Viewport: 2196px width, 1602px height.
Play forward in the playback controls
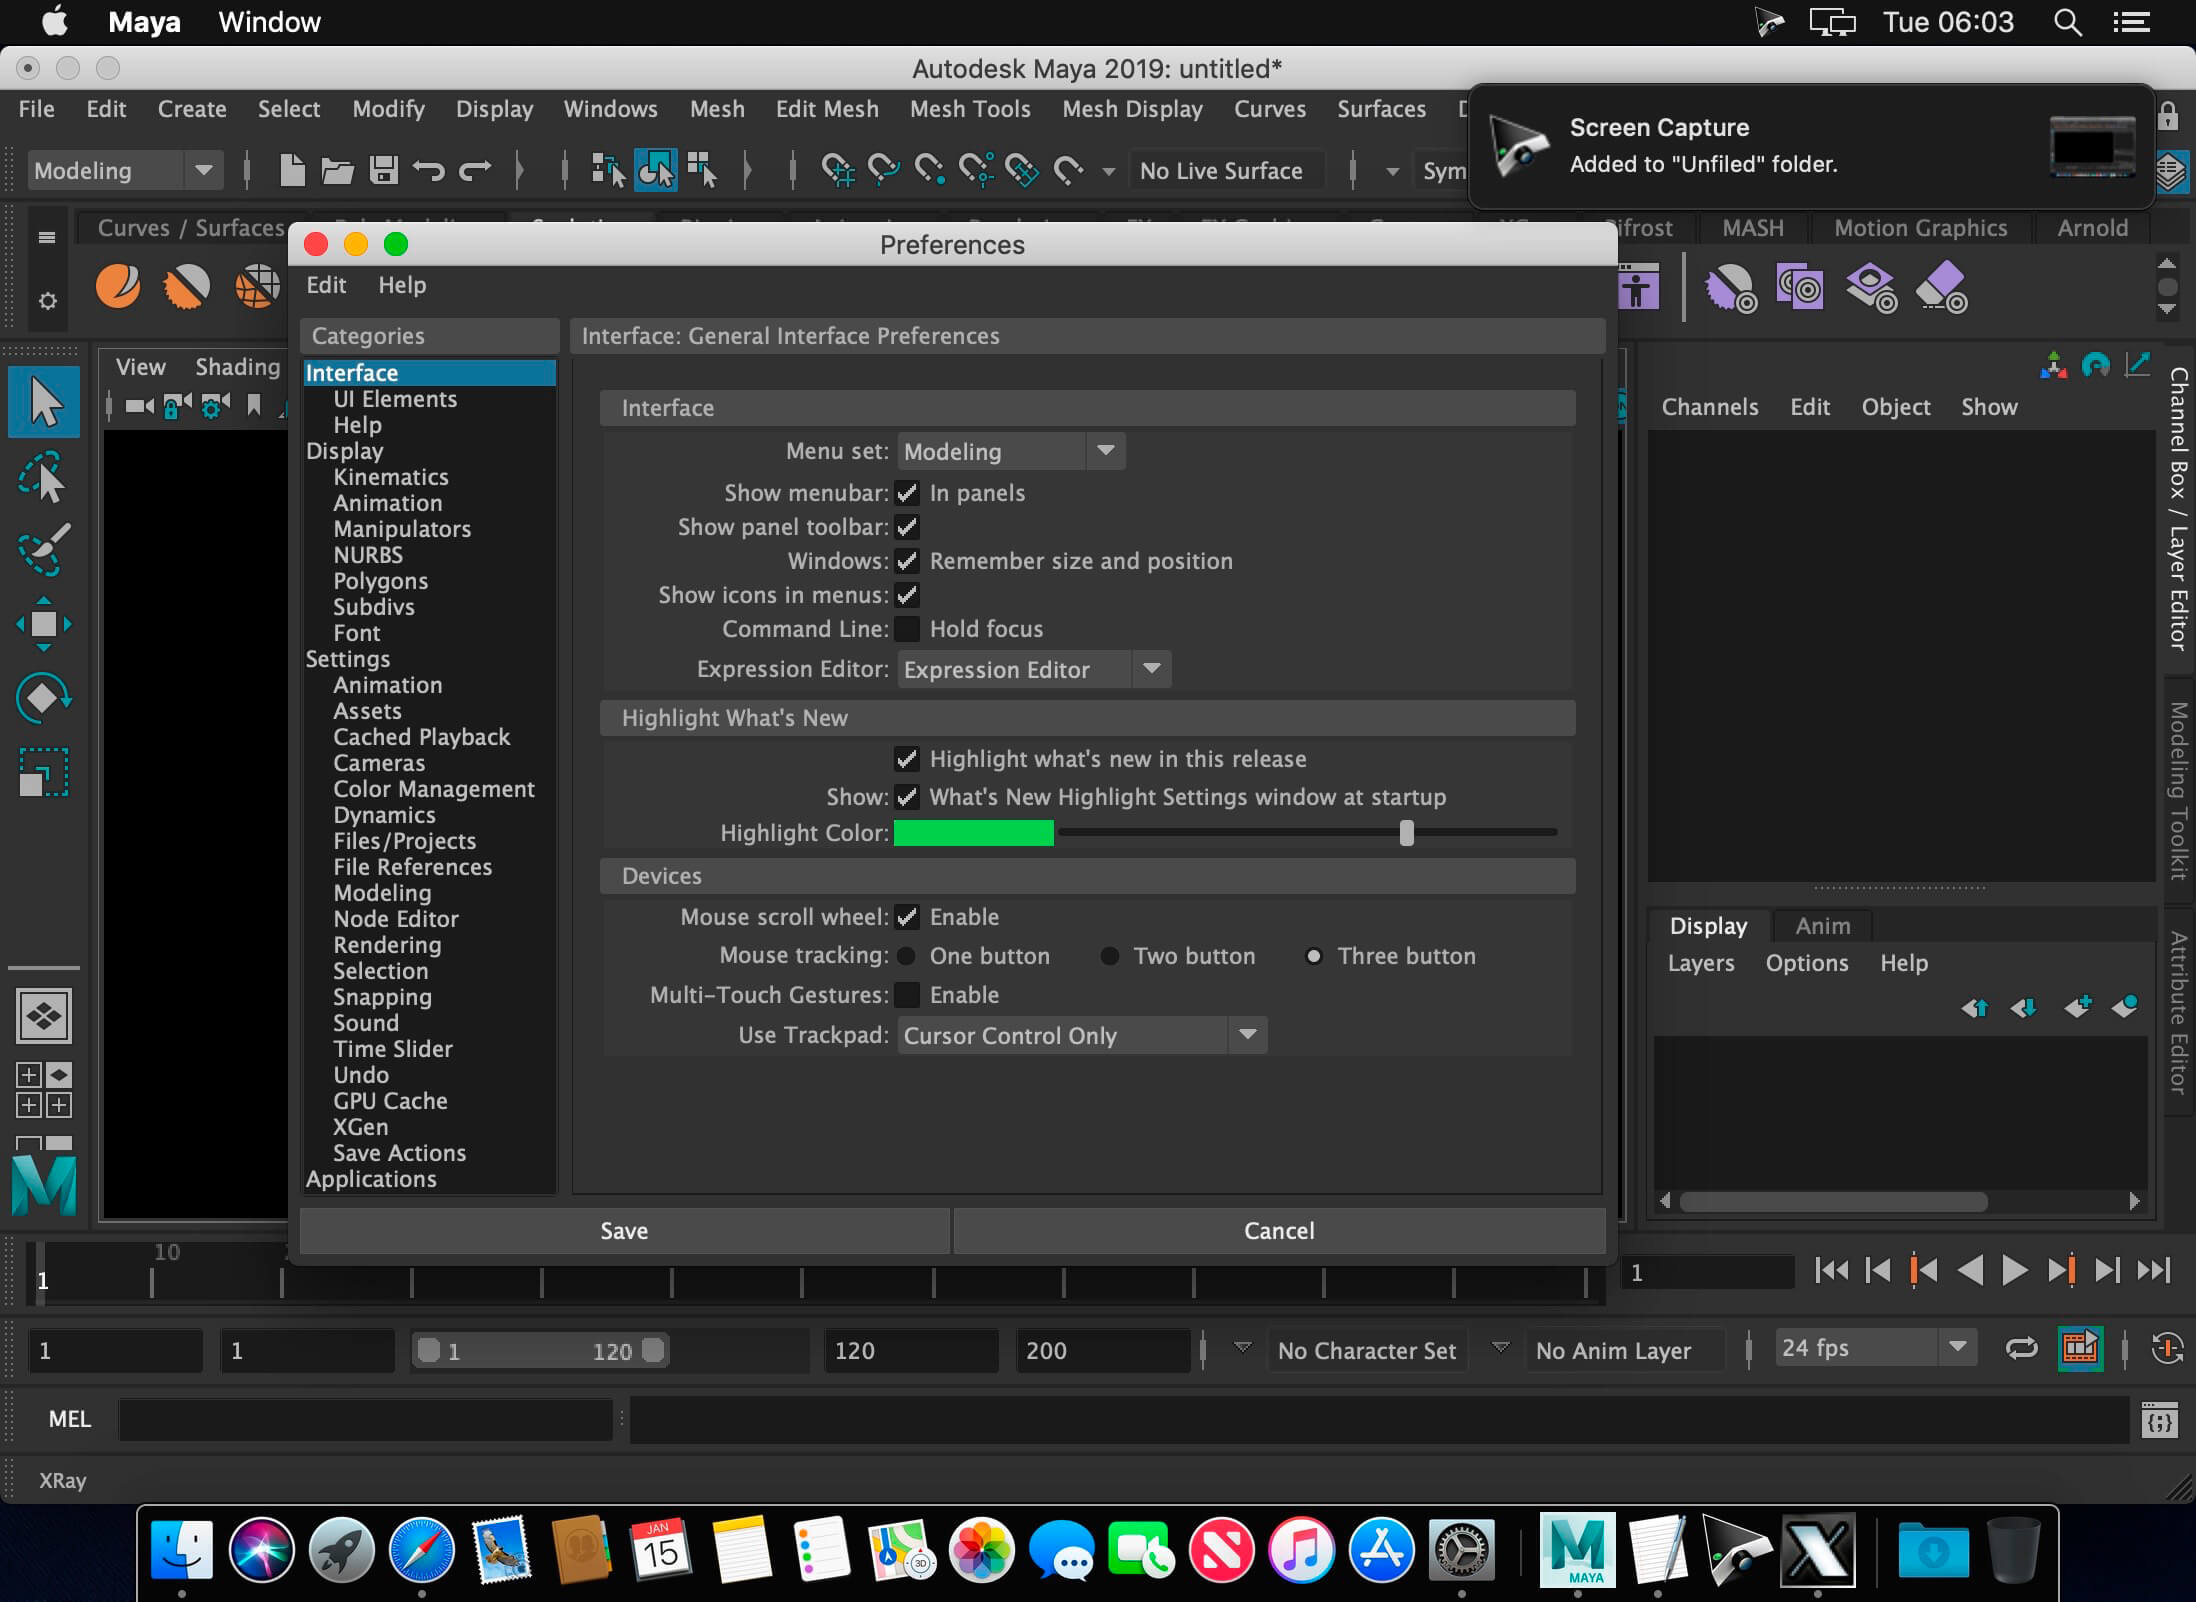[2015, 1270]
